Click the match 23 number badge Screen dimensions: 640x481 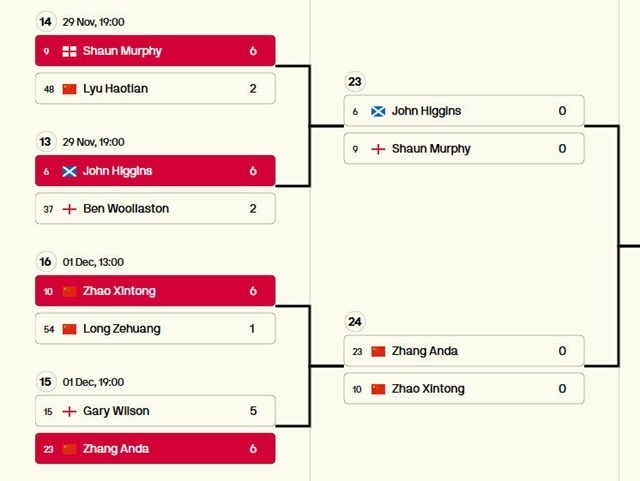355,82
